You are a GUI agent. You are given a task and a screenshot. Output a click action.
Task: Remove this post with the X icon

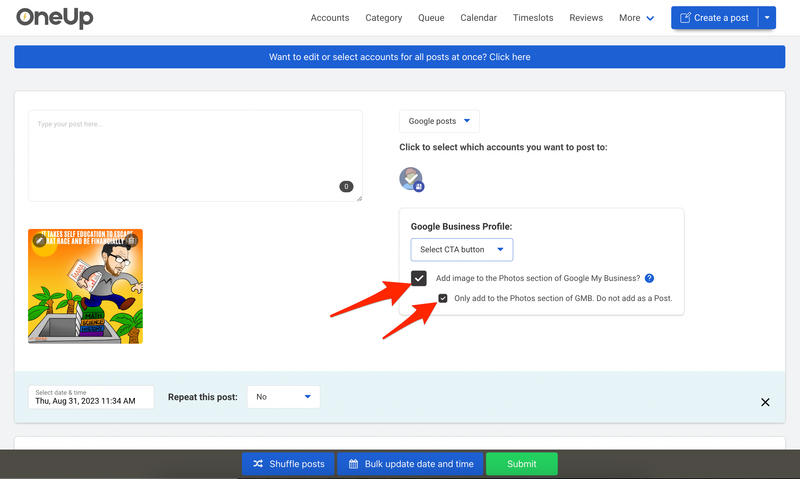pyautogui.click(x=765, y=402)
